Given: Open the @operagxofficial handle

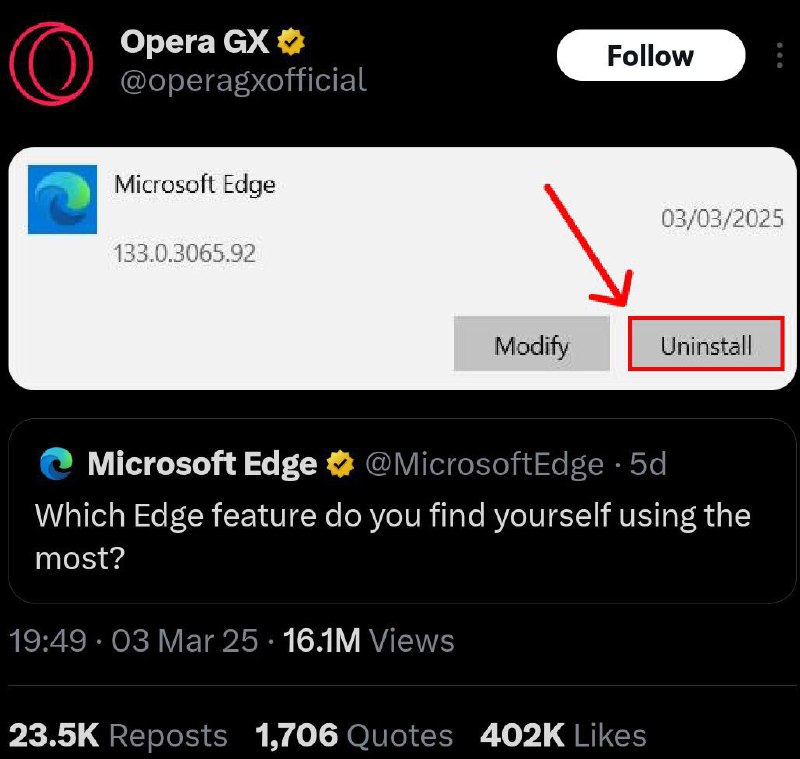Looking at the screenshot, I should pos(243,80).
